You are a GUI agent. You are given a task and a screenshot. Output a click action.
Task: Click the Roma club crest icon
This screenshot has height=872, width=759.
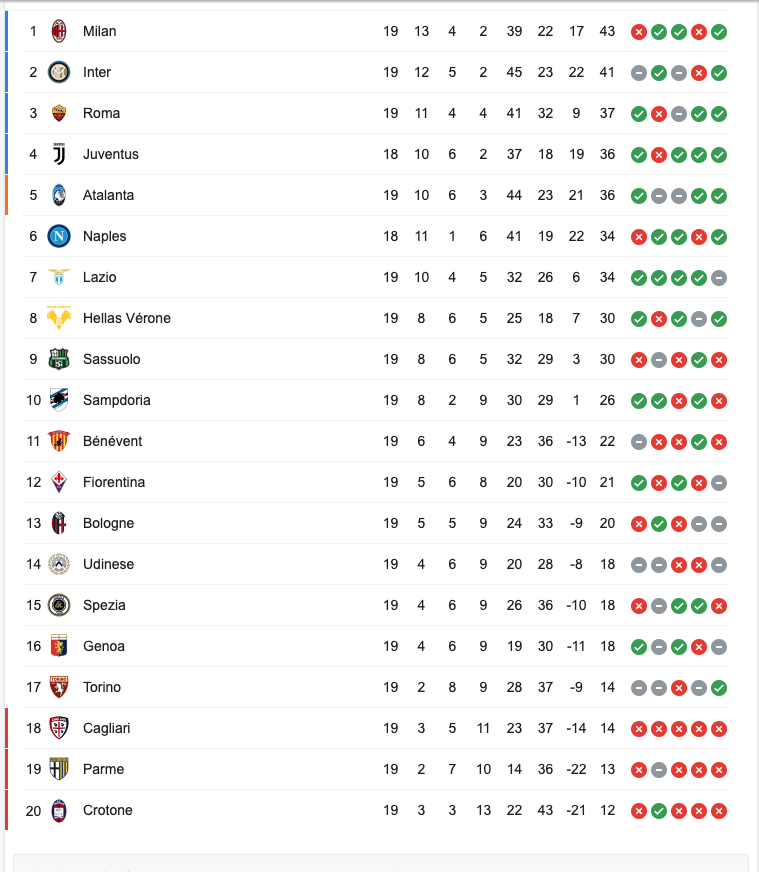pyautogui.click(x=60, y=113)
